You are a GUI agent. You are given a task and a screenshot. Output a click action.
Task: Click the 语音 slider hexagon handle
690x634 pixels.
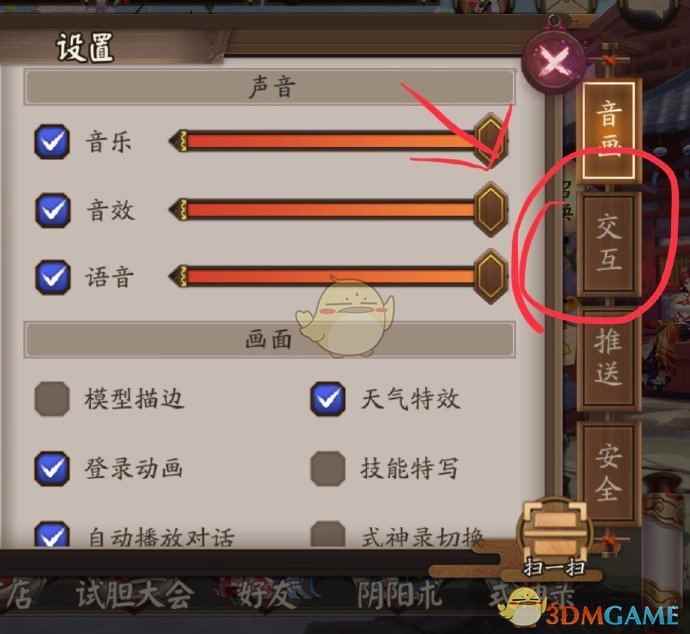491,276
